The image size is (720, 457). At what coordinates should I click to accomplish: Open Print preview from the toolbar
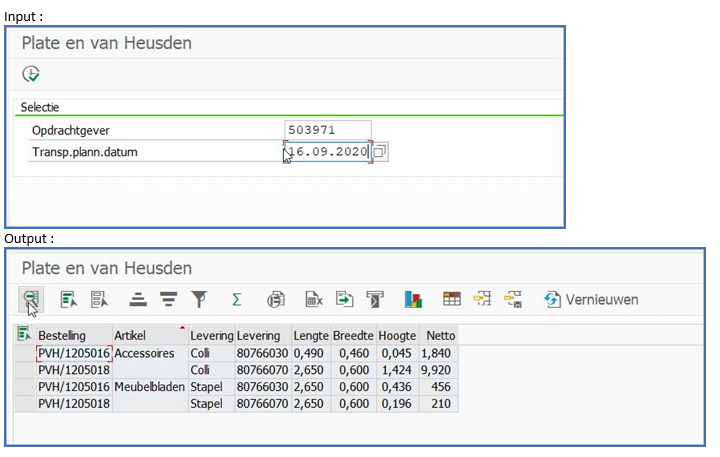[x=276, y=300]
